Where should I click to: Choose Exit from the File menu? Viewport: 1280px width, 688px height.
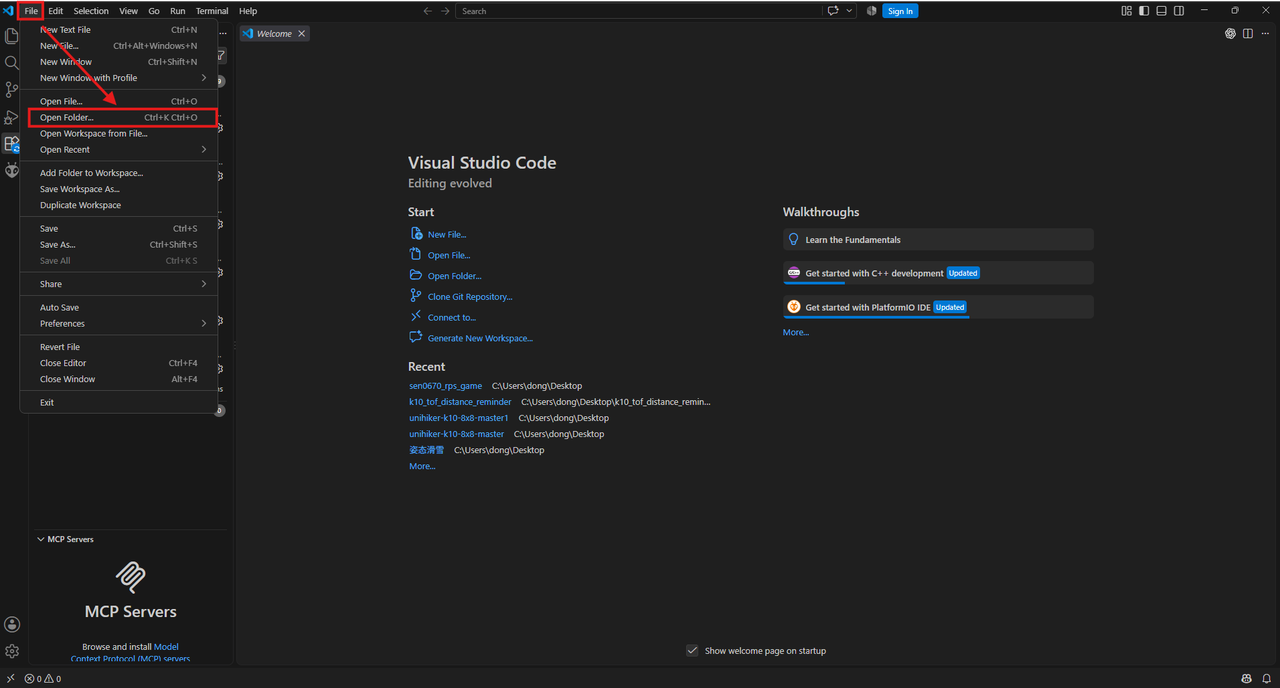pos(119,403)
